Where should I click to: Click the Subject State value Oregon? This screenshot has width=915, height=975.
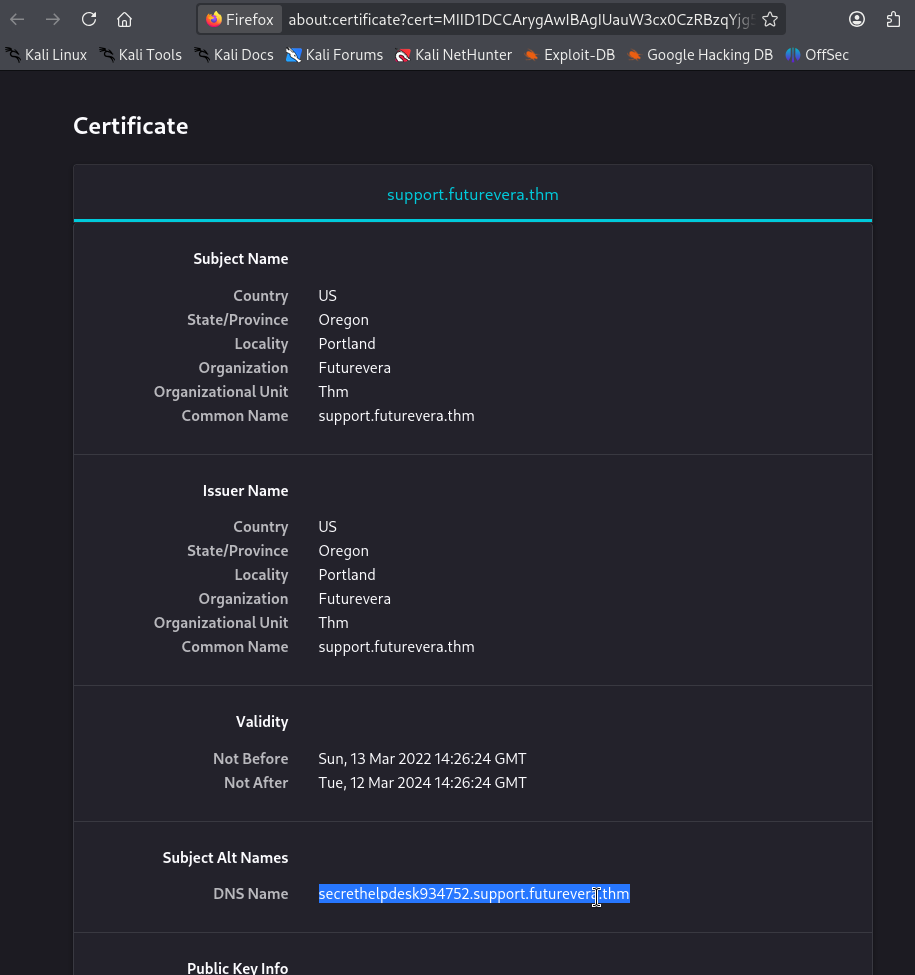(343, 320)
